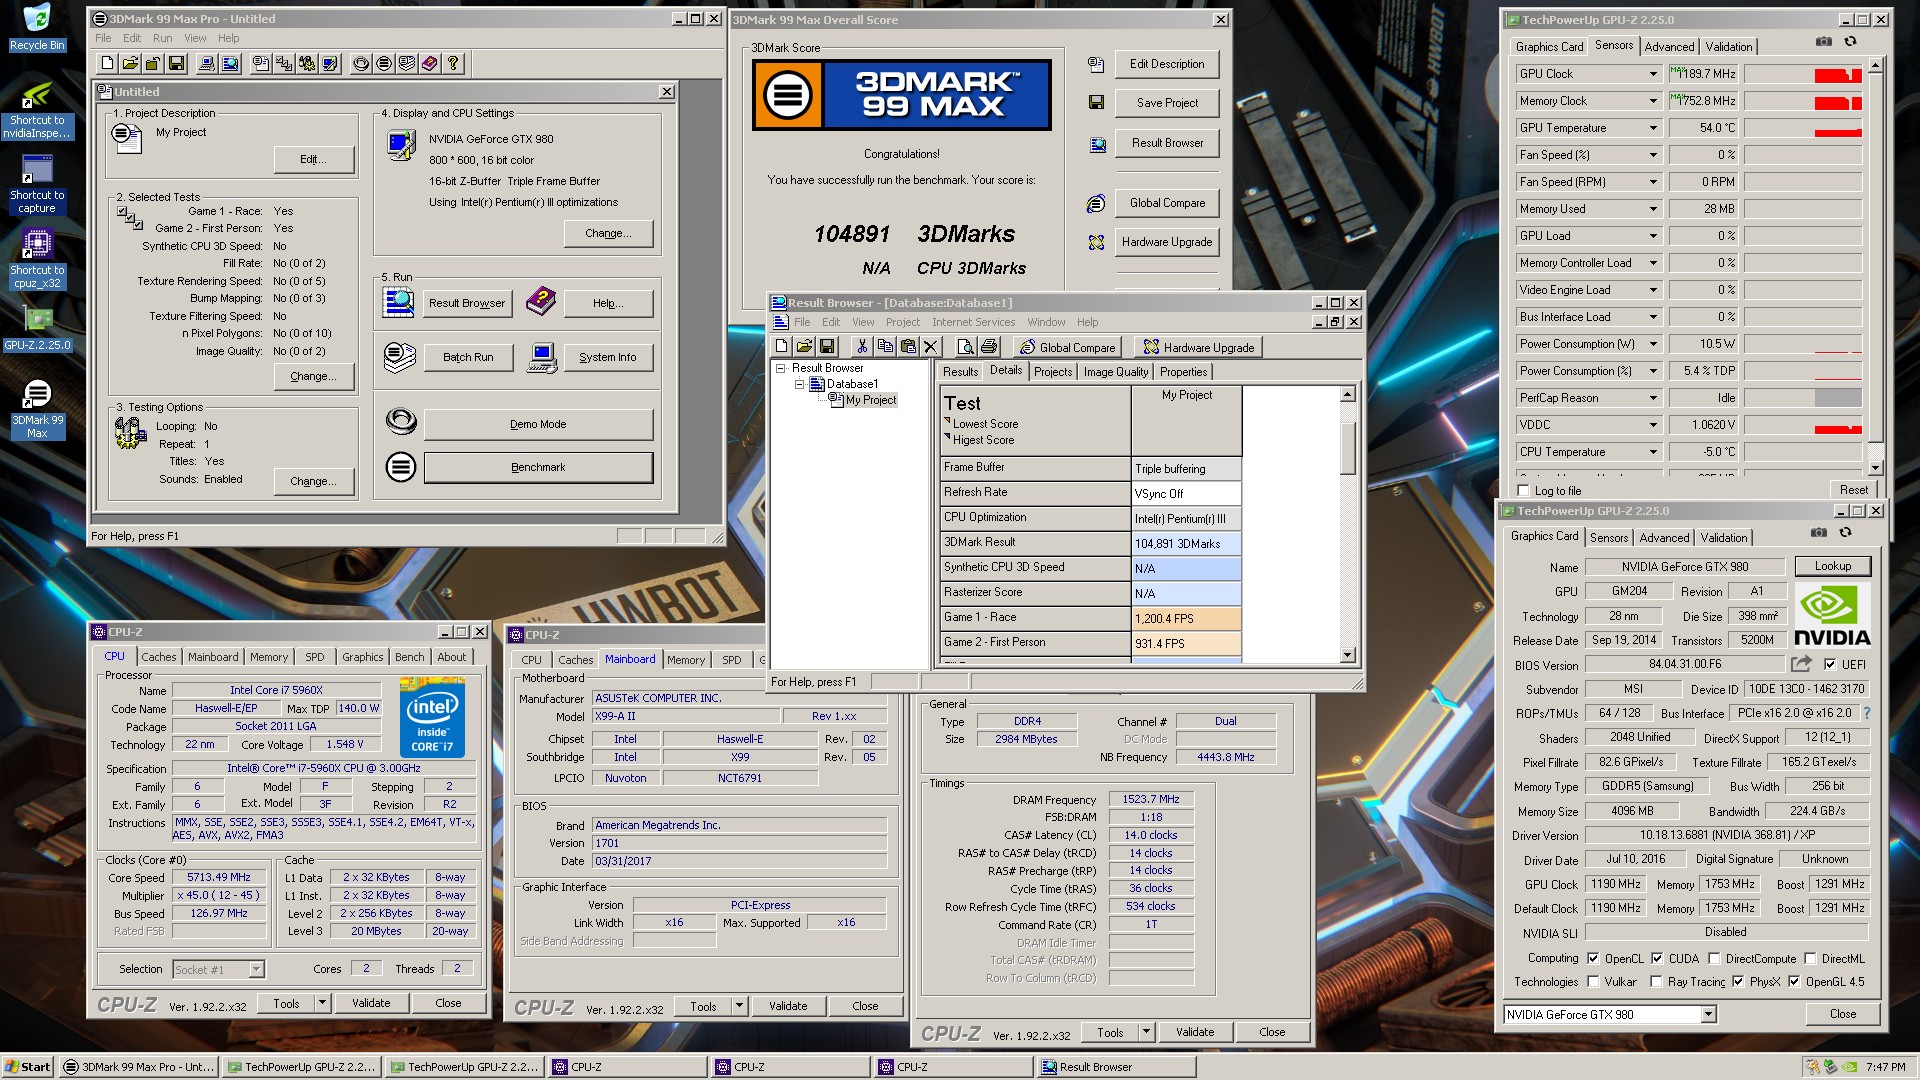The height and width of the screenshot is (1080, 1920).
Task: Switch to the Advanced tab in GPU-Z Sensors window
Action: pos(1669,47)
